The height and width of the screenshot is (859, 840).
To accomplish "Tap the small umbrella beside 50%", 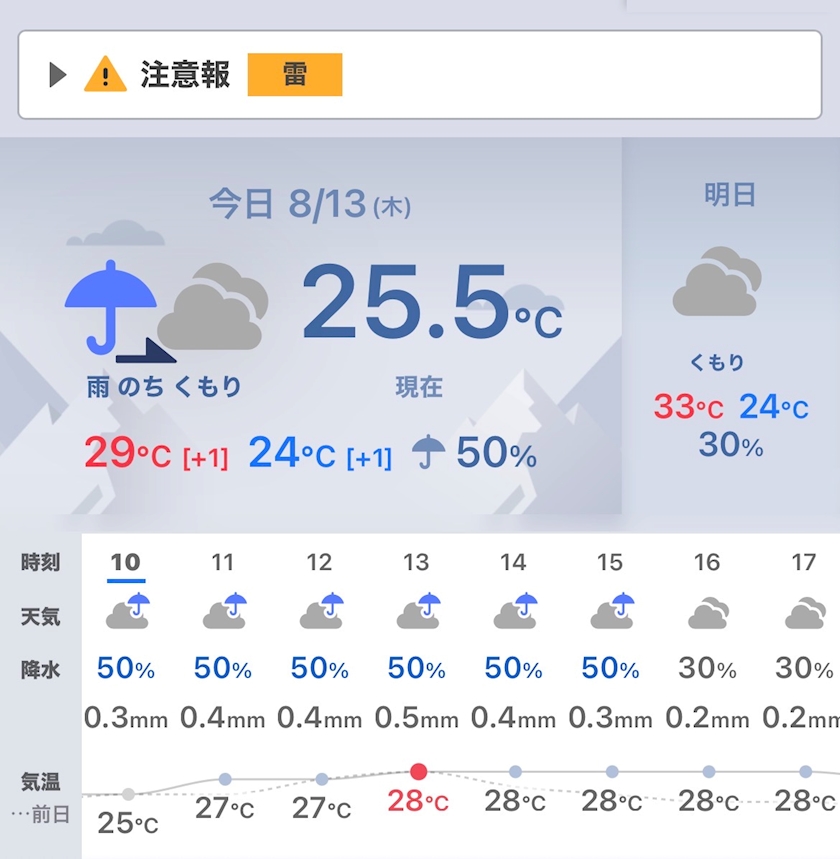I will point(428,451).
